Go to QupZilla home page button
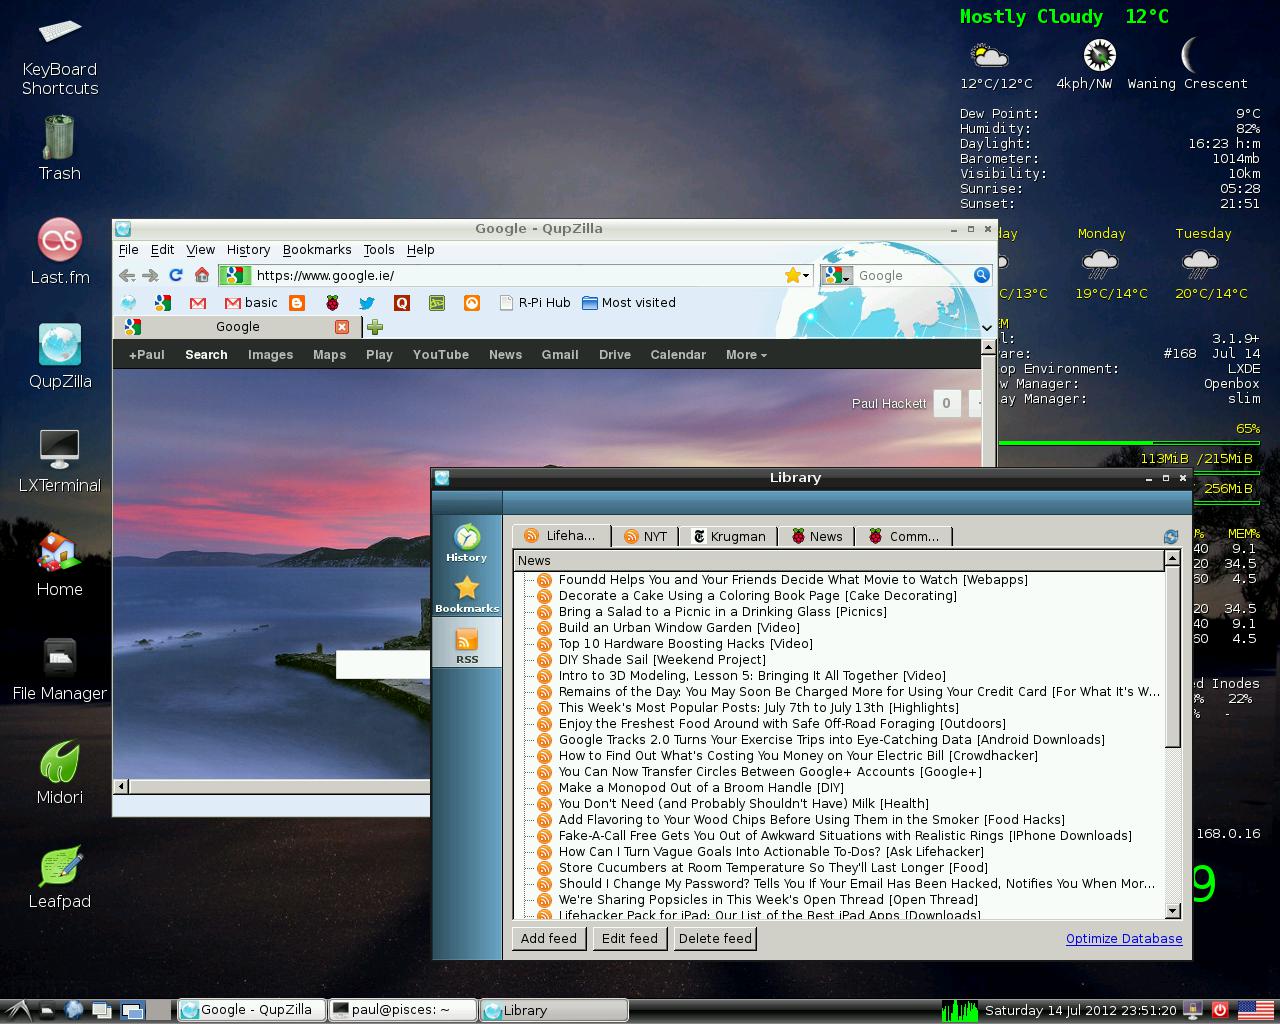Screen dimensions: 1280x1024 (x=202, y=275)
